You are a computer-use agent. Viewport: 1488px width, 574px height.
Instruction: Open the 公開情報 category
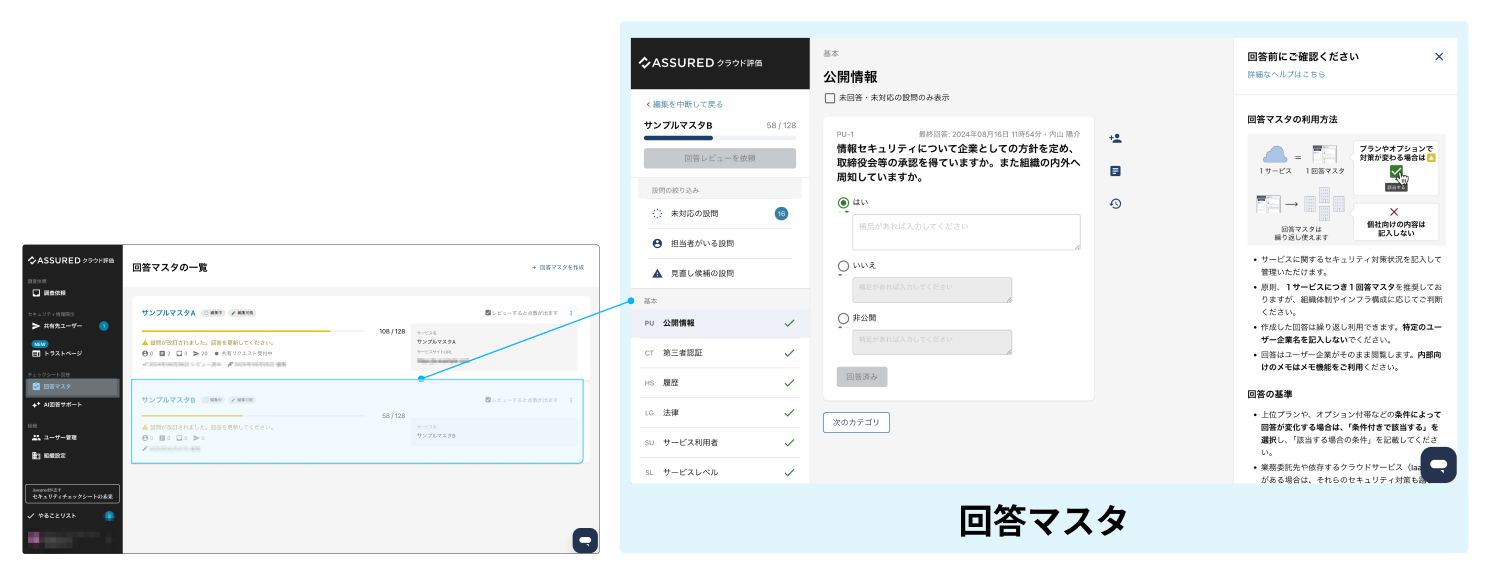719,323
